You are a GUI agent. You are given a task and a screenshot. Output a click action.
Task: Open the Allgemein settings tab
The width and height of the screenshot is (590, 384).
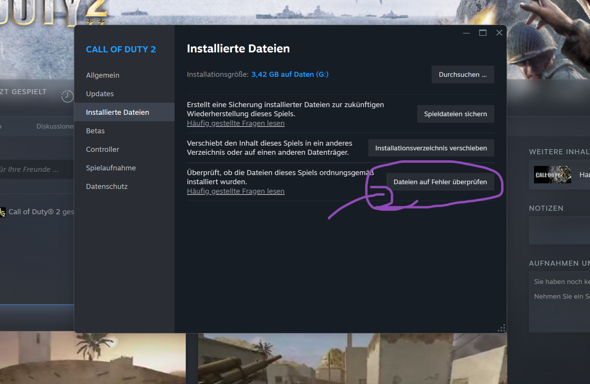coord(102,75)
